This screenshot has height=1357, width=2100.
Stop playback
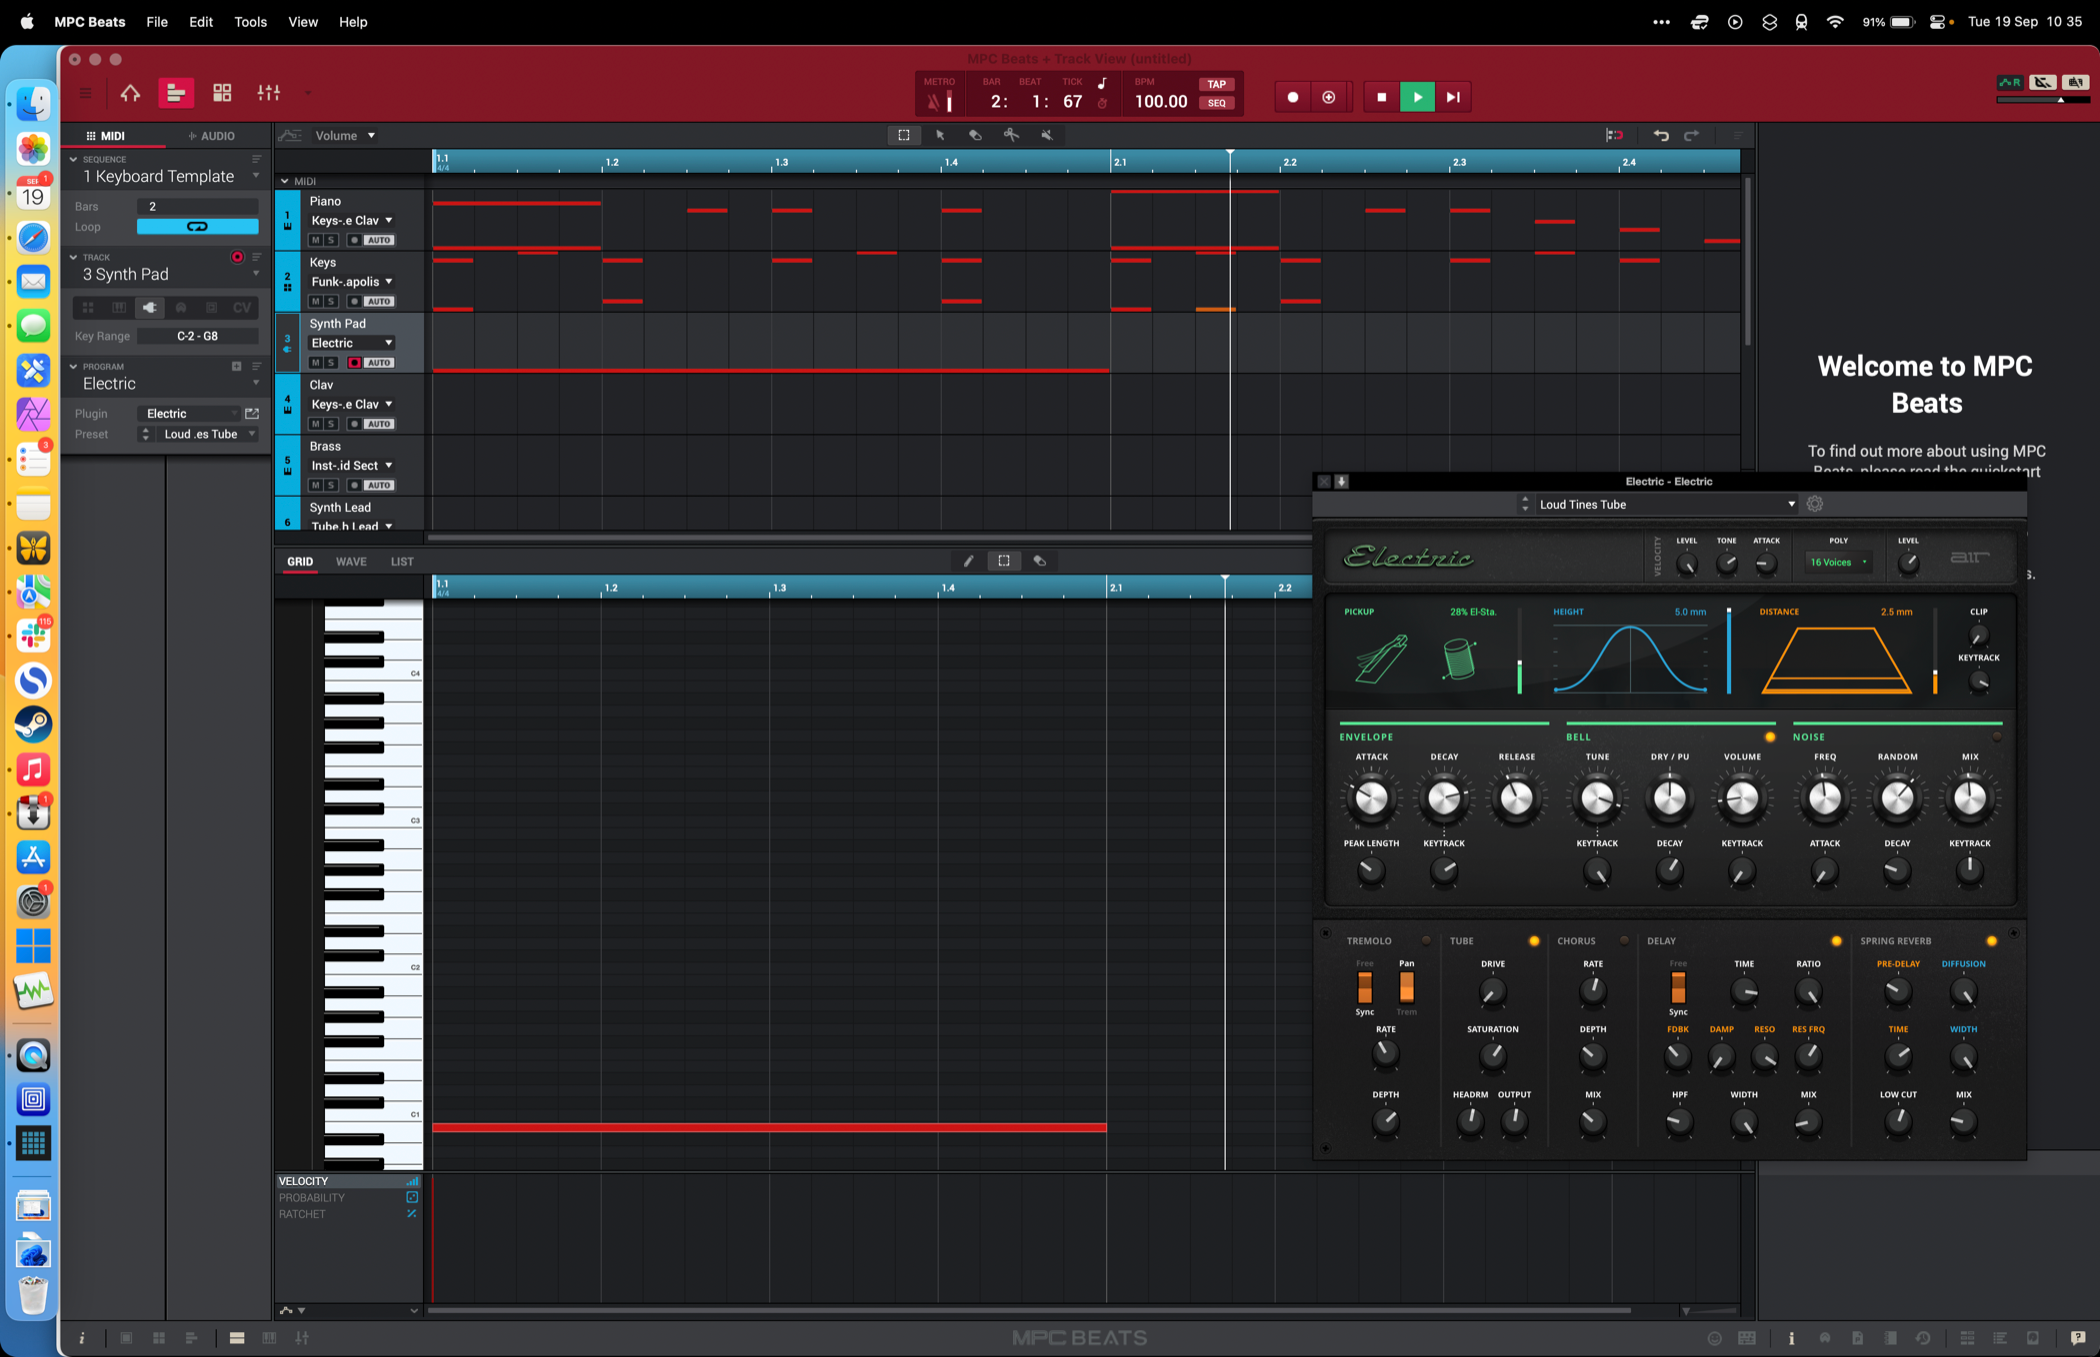1382,97
